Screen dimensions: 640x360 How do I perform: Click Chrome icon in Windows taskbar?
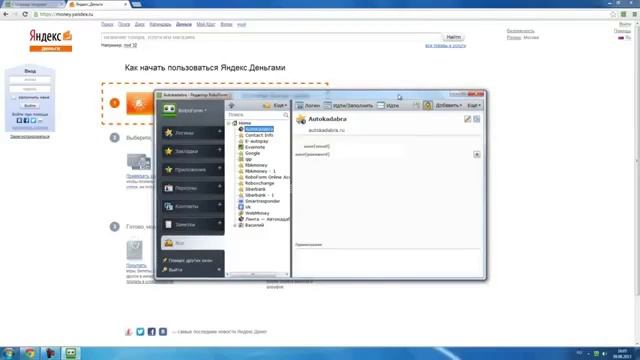tap(29, 353)
